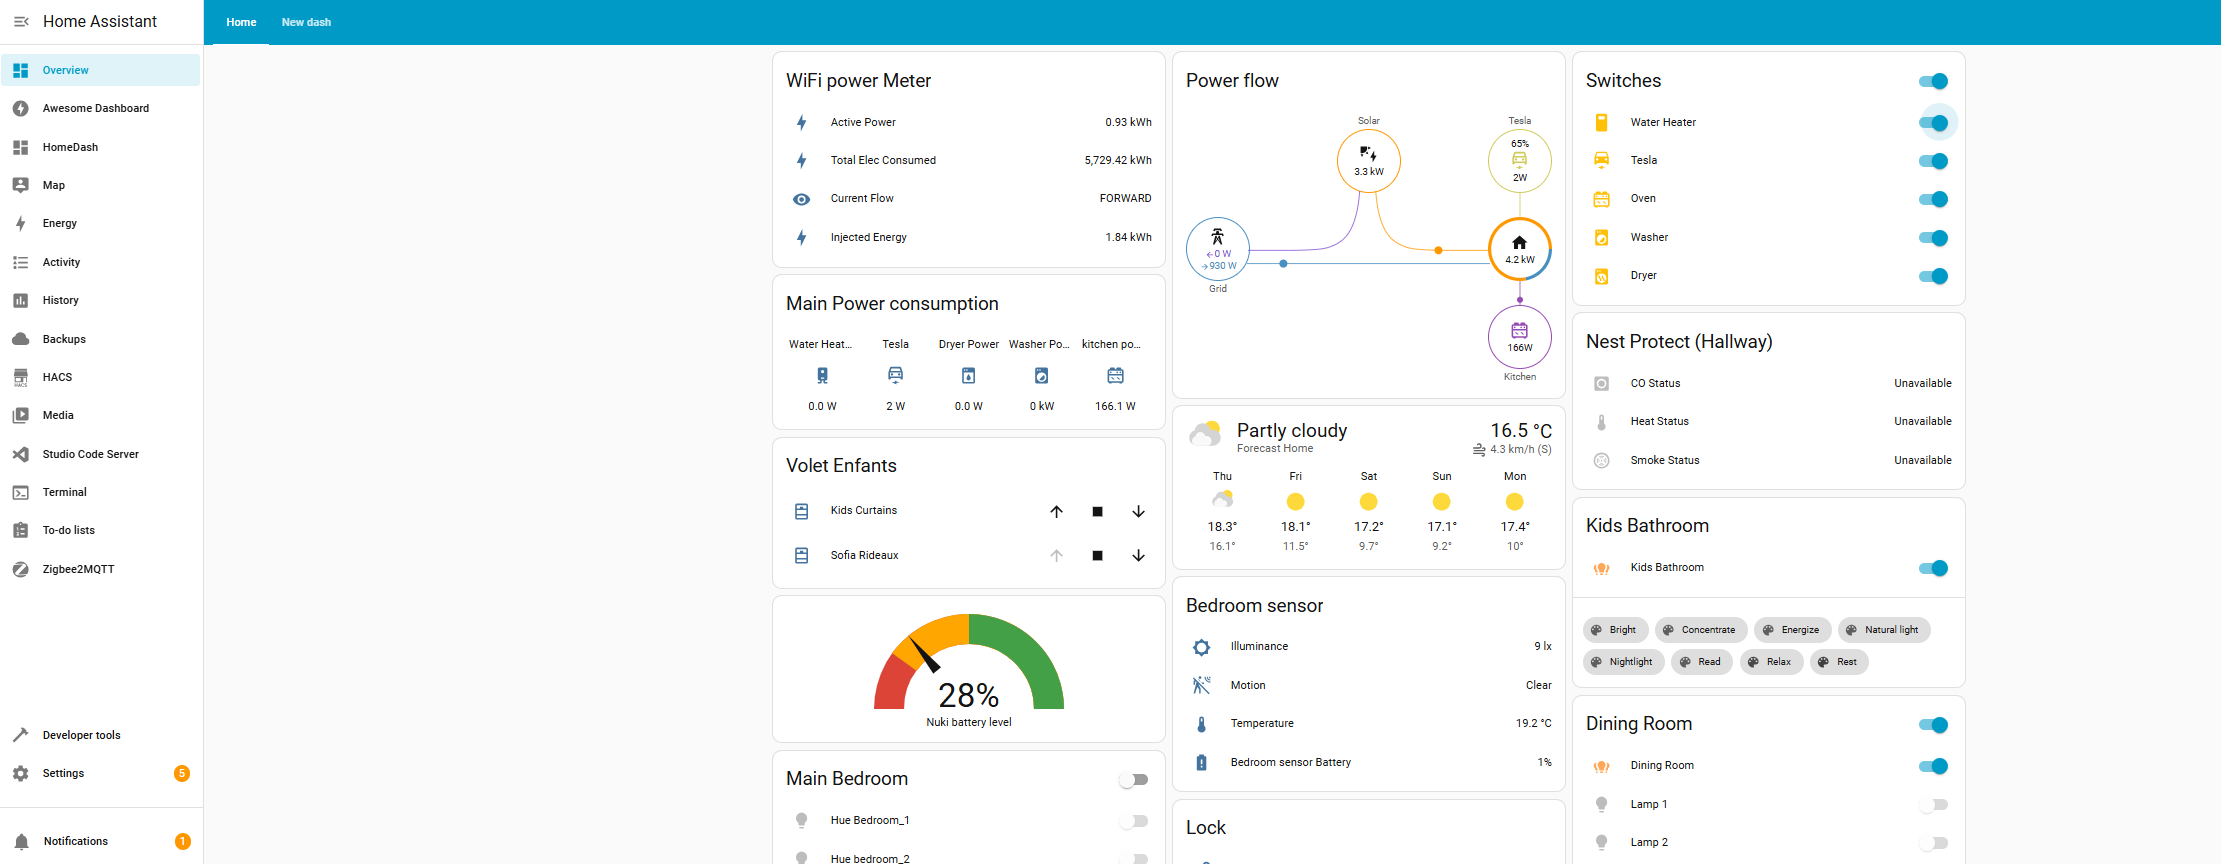Viewport: 2221px width, 864px height.
Task: Click the Notifications bell icon
Action: pyautogui.click(x=21, y=842)
